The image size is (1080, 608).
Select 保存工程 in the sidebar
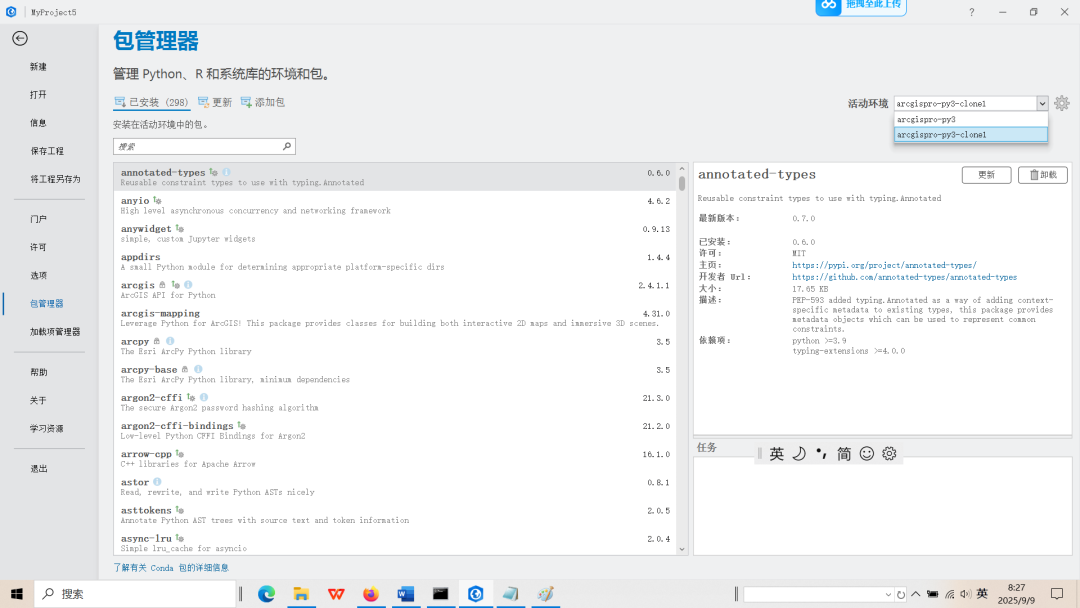(x=47, y=151)
